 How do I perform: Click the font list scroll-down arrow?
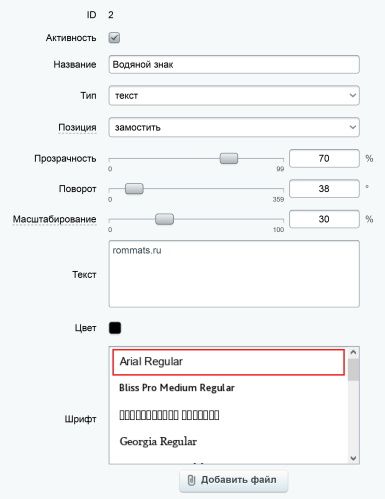point(354,458)
